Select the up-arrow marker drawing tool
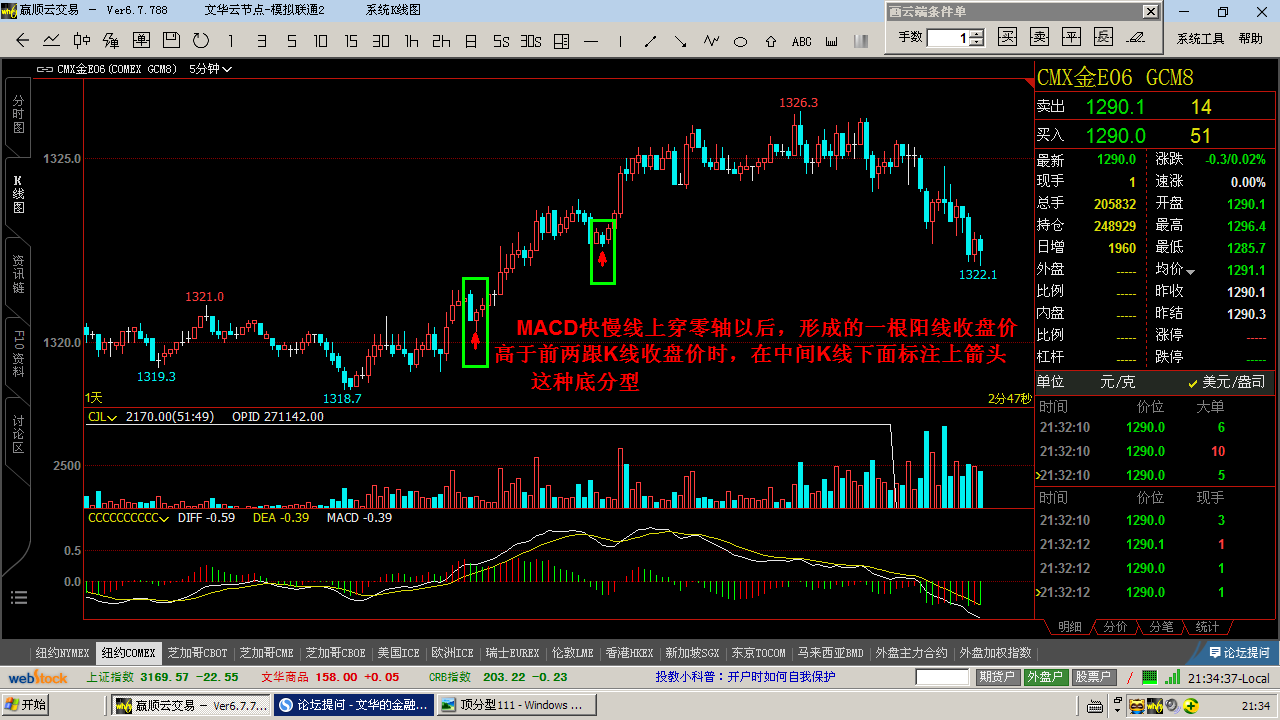 pos(771,41)
